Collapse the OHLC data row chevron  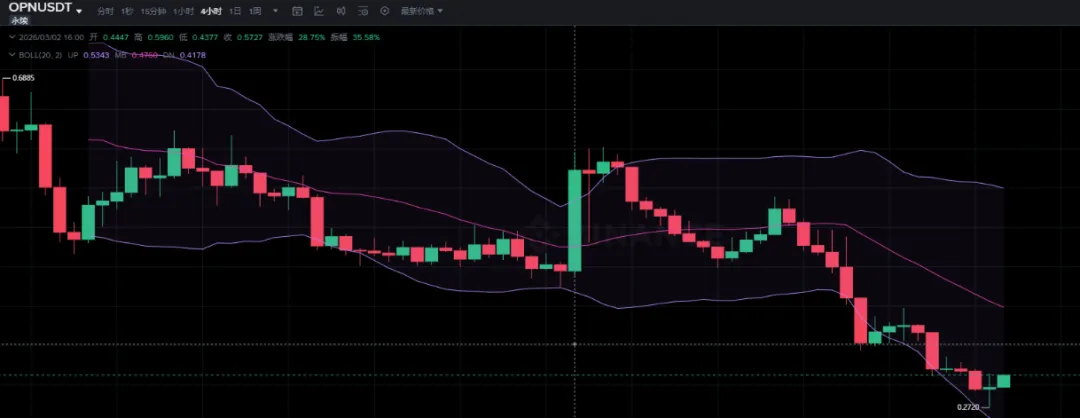pyautogui.click(x=12, y=37)
